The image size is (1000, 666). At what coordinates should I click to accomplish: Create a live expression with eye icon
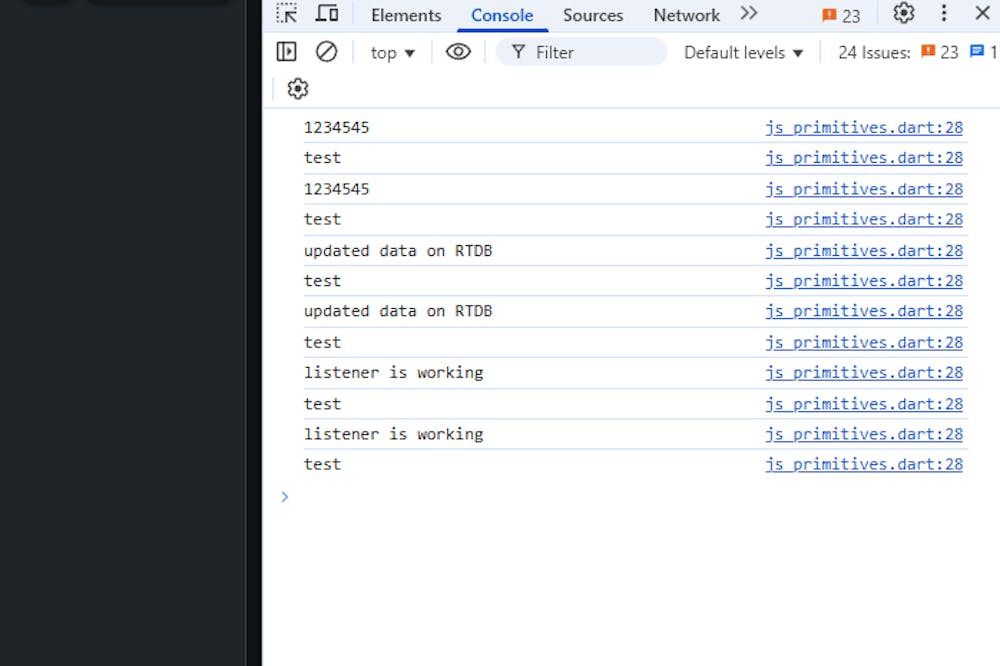(x=458, y=52)
